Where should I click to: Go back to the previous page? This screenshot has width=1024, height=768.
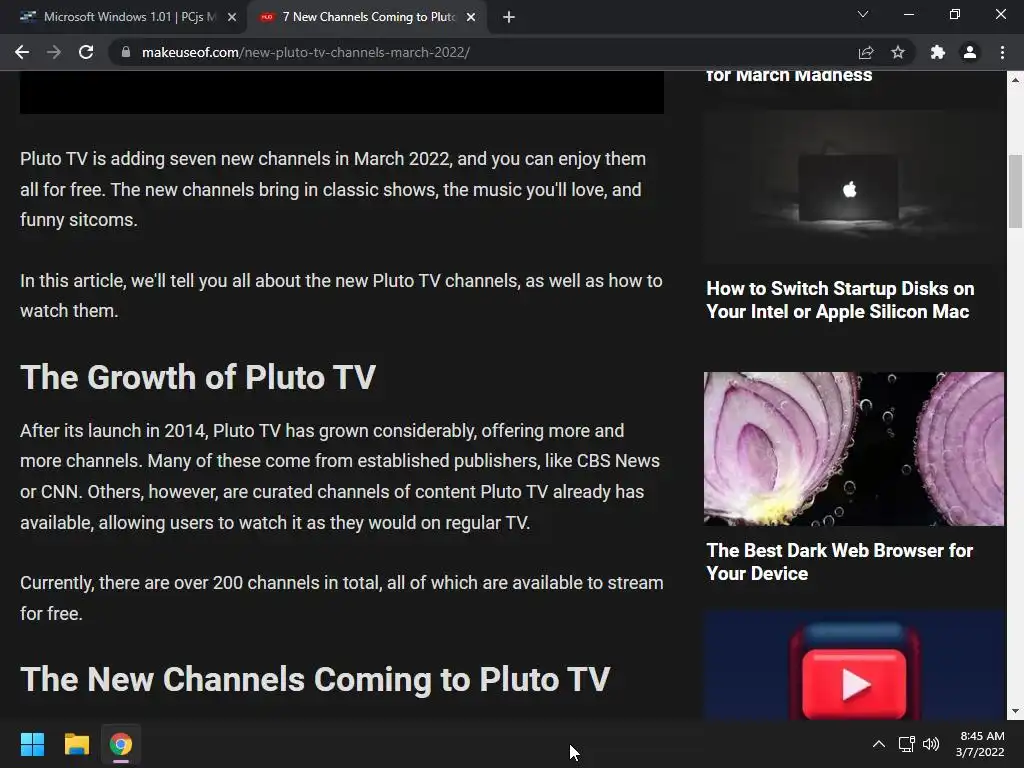22,52
